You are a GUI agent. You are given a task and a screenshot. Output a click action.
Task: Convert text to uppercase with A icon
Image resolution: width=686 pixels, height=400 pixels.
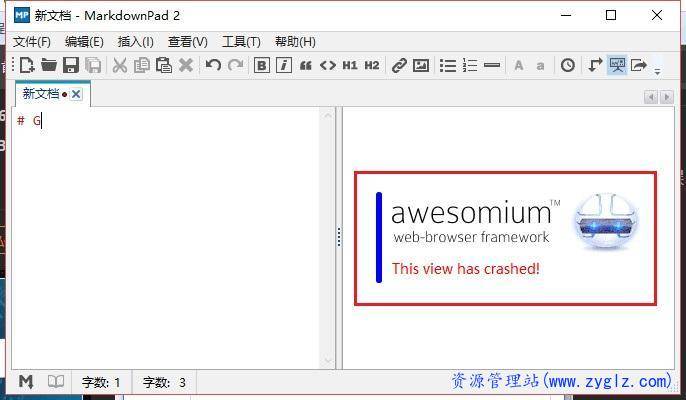pos(519,66)
